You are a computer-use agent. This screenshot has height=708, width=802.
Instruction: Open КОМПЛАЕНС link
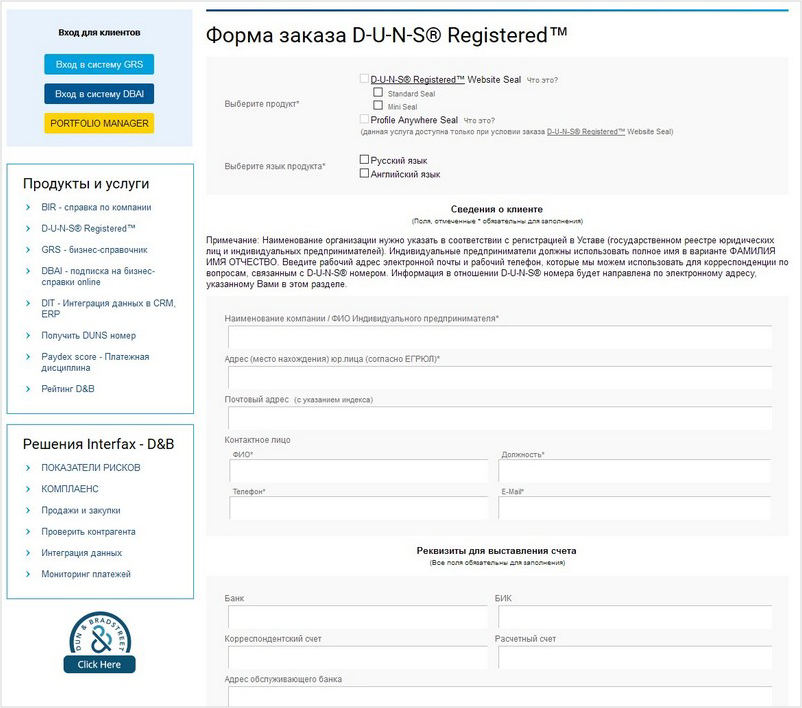click(70, 489)
